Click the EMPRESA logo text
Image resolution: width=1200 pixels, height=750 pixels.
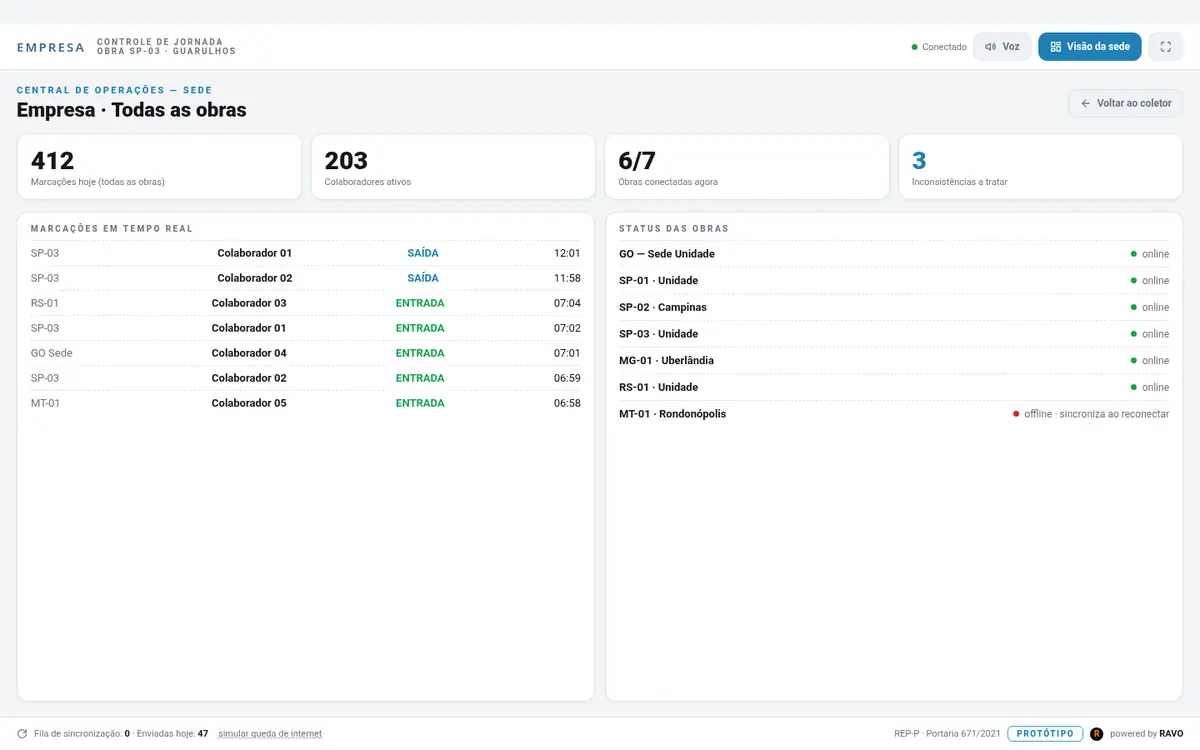point(51,47)
